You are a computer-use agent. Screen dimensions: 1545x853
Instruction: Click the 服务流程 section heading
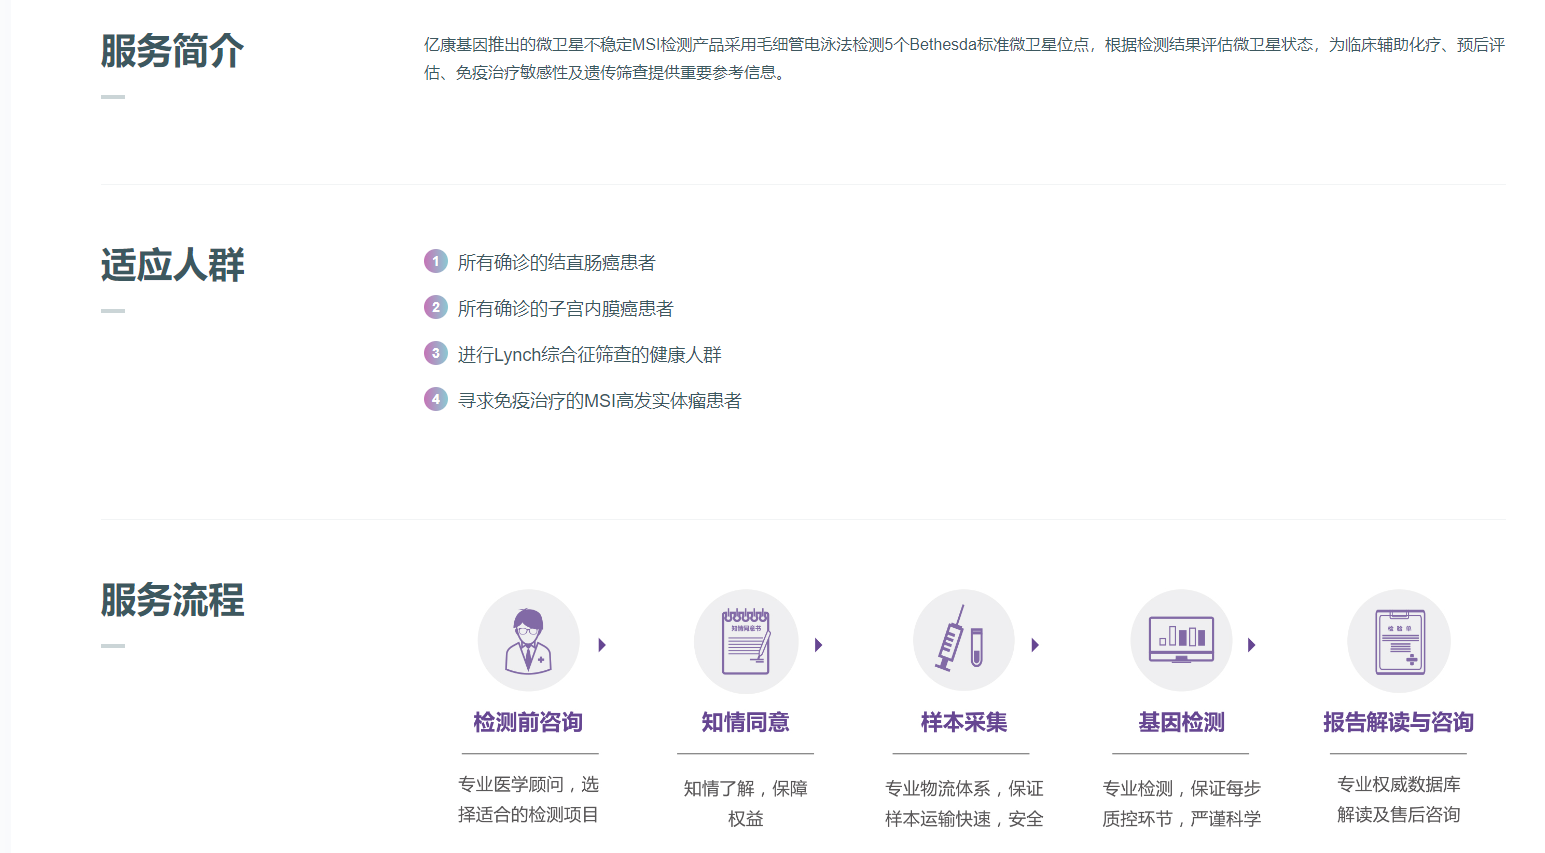[172, 600]
